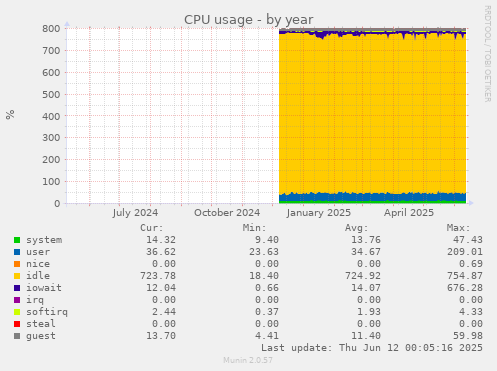The height and width of the screenshot is (371, 497).
Task: Click the January 2025 axis label
Action: [x=319, y=213]
